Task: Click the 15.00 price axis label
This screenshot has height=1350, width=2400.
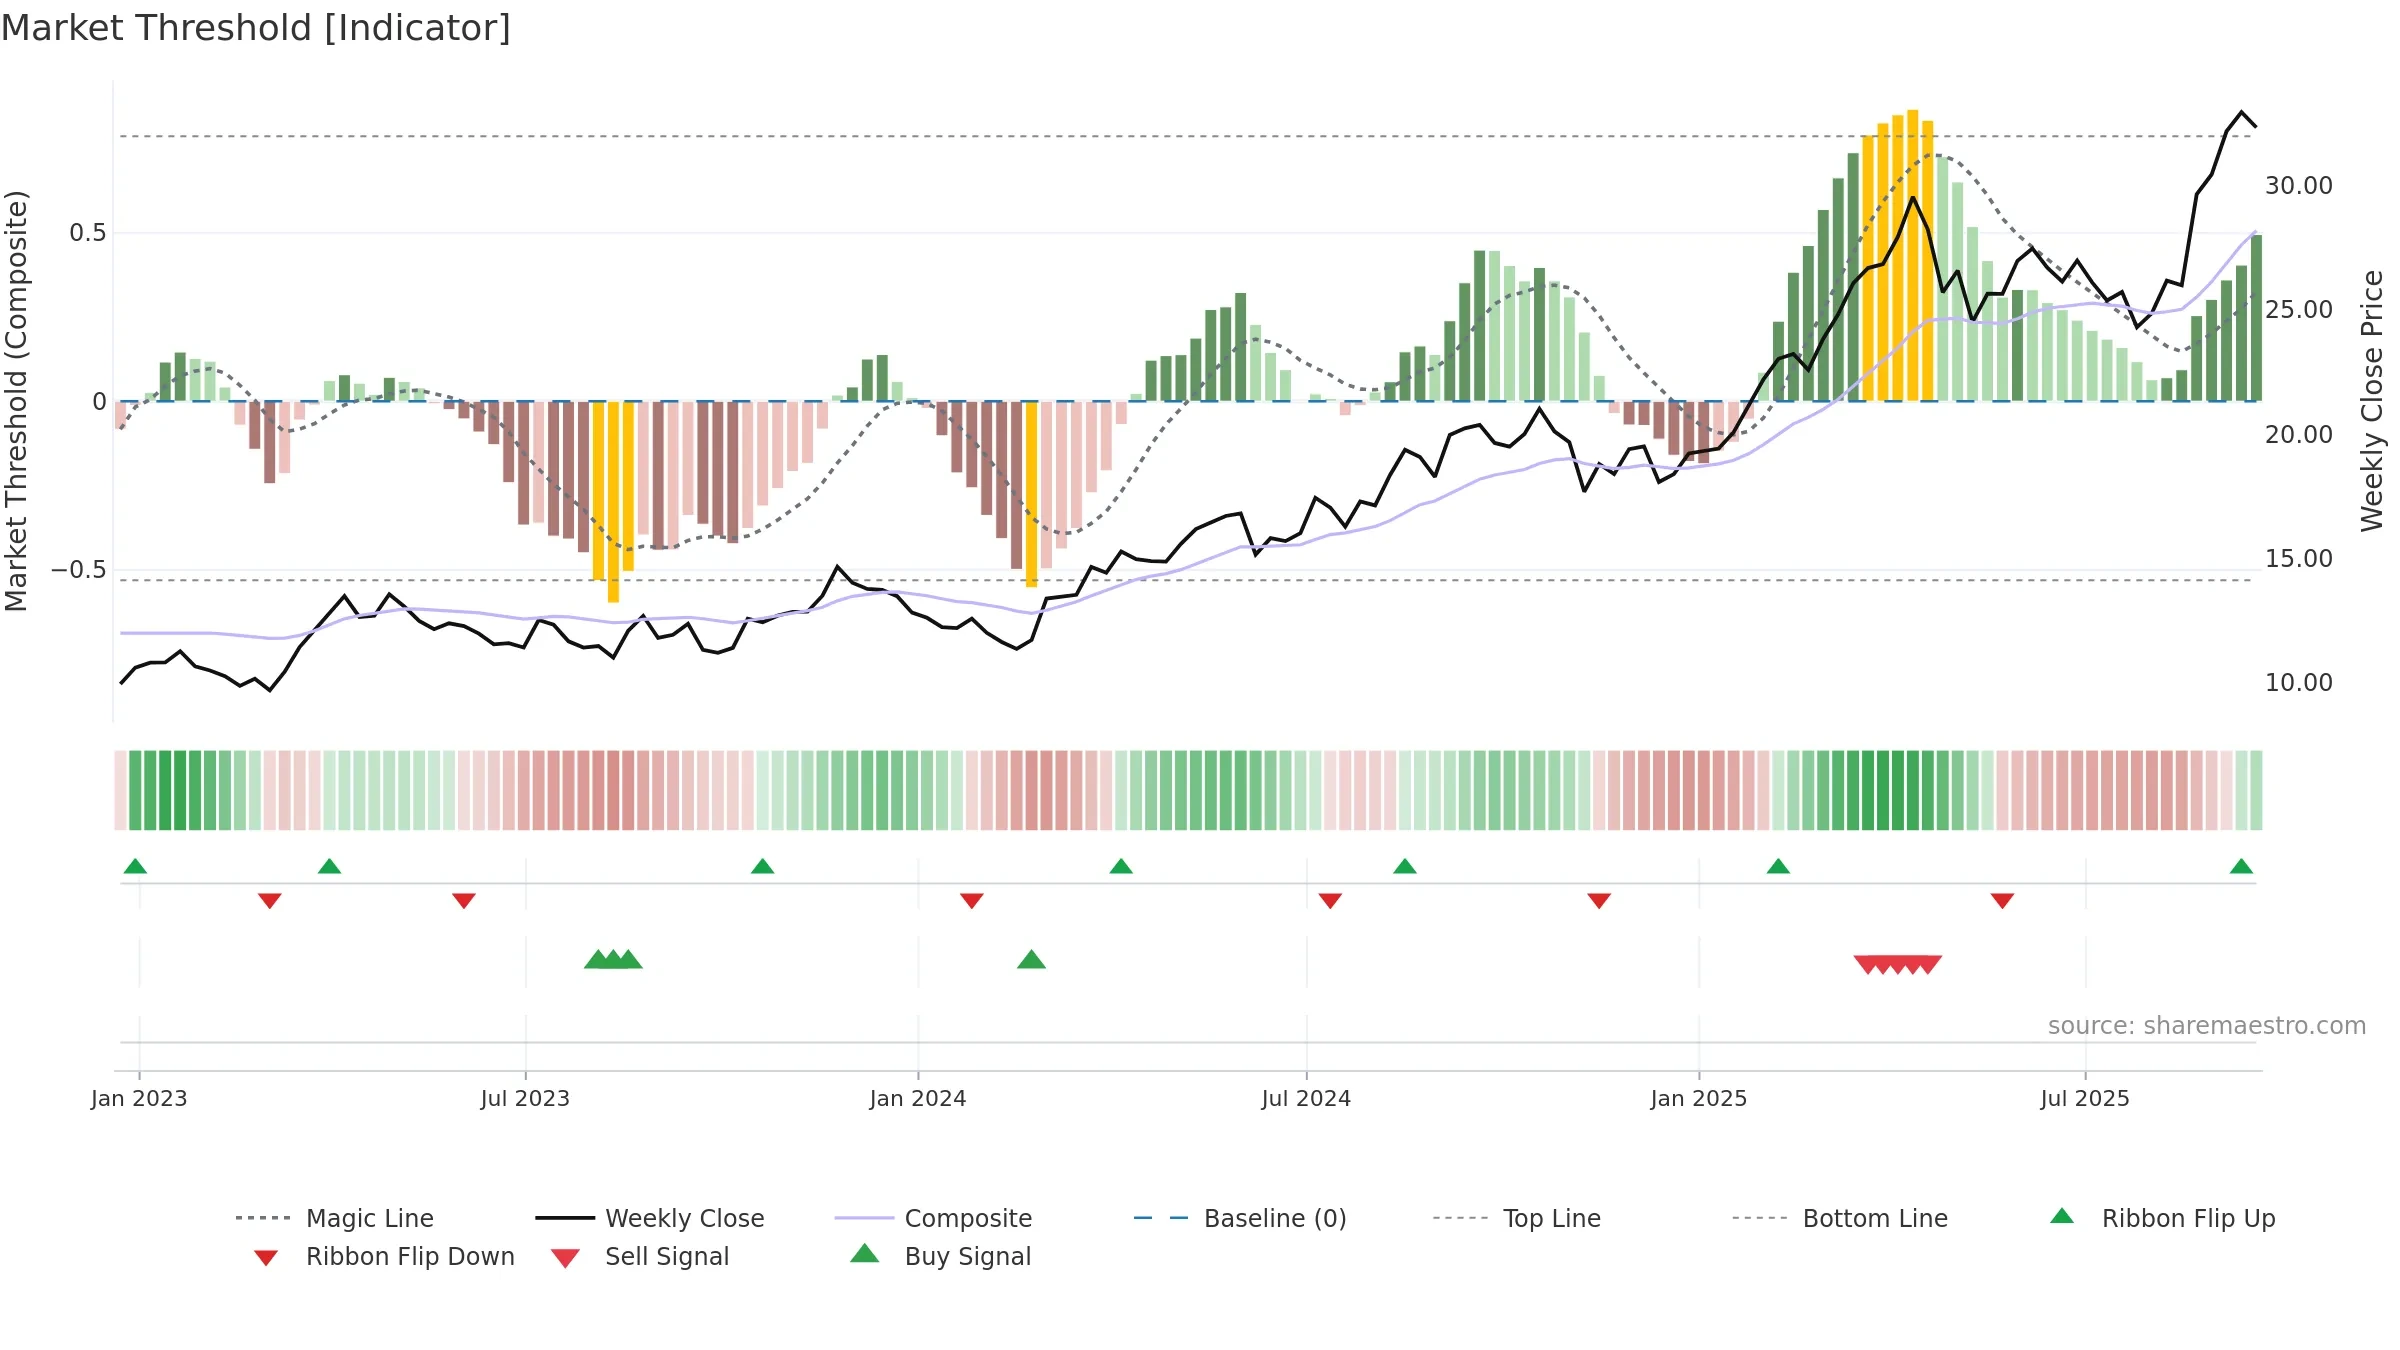Action: point(2299,559)
